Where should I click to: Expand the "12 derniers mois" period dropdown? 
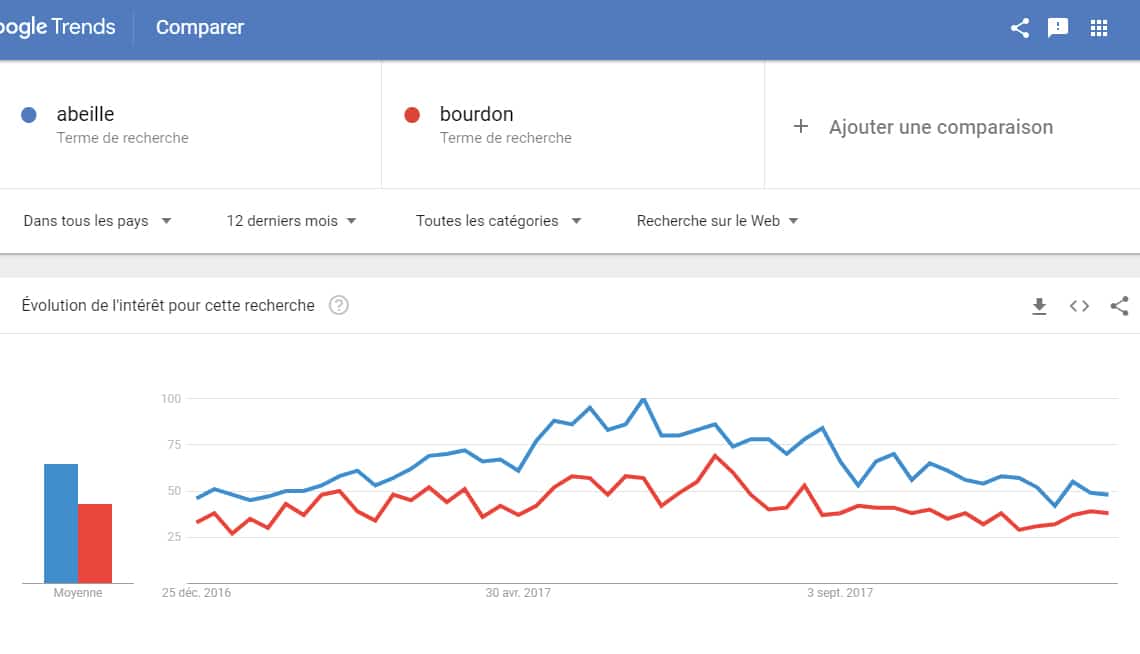291,221
